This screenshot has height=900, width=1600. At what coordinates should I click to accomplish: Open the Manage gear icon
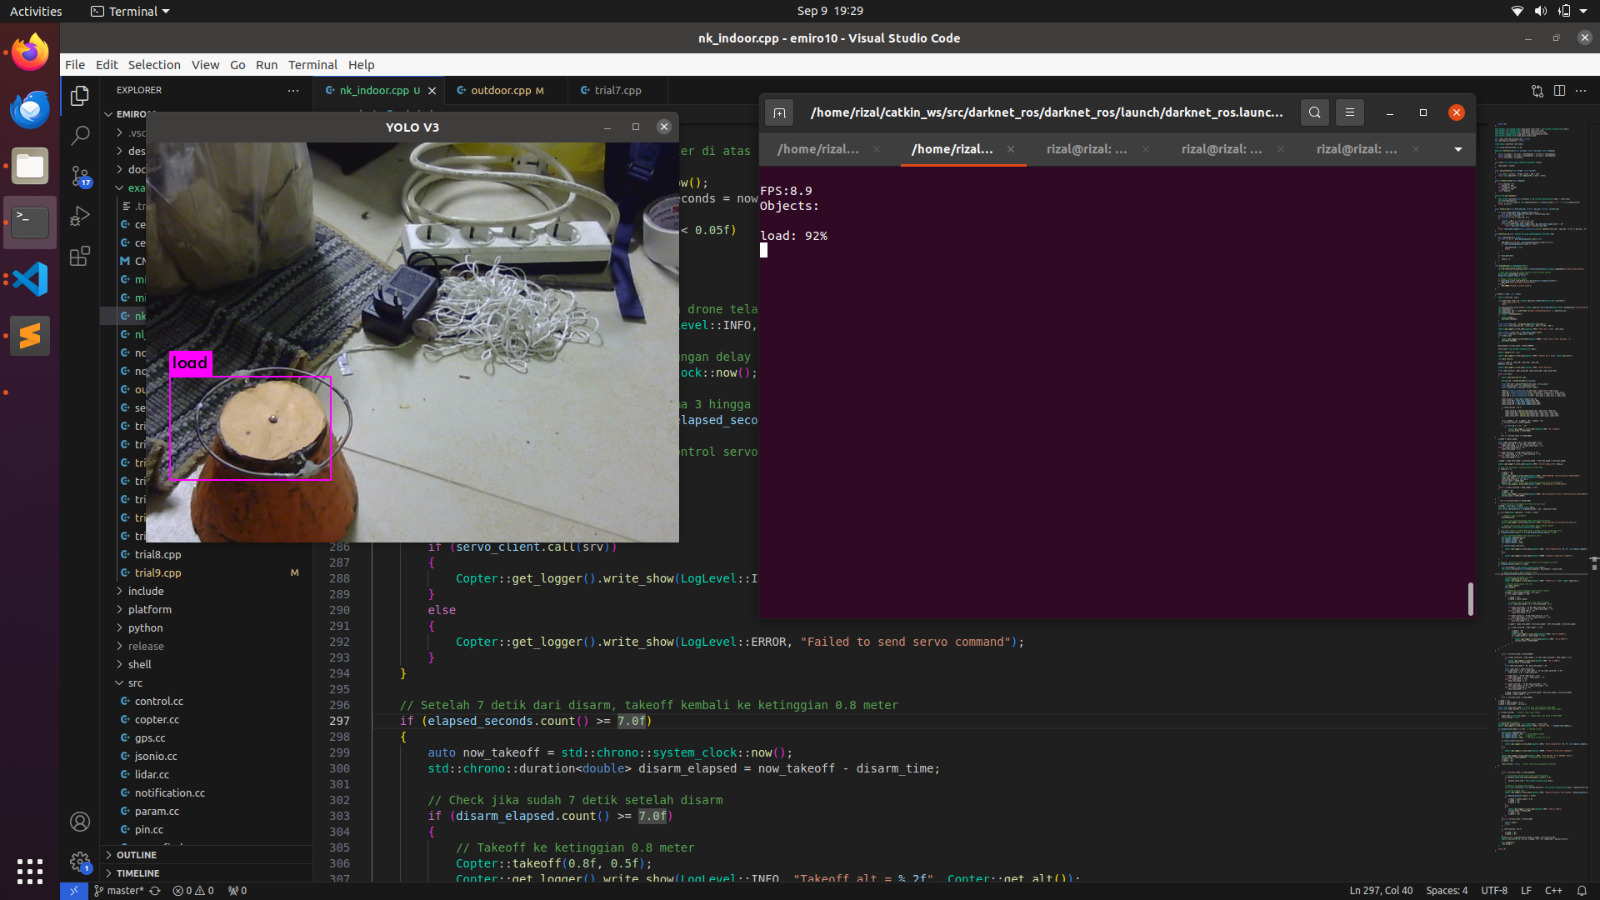(x=80, y=861)
